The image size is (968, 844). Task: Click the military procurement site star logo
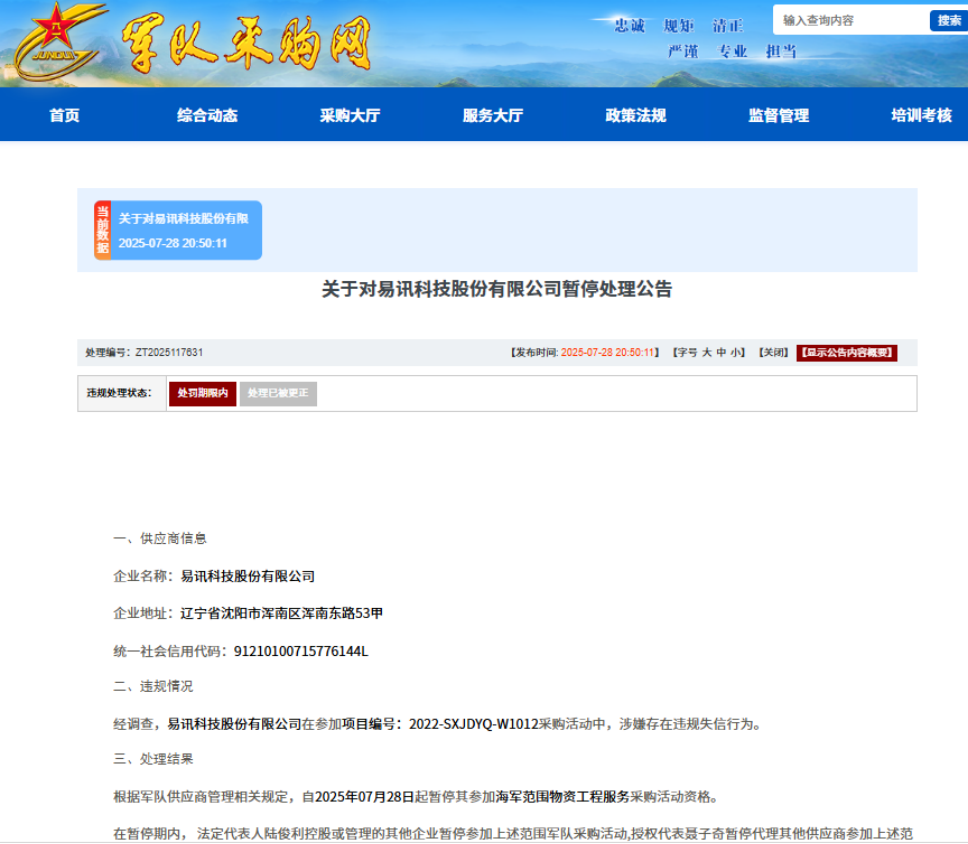[x=57, y=42]
